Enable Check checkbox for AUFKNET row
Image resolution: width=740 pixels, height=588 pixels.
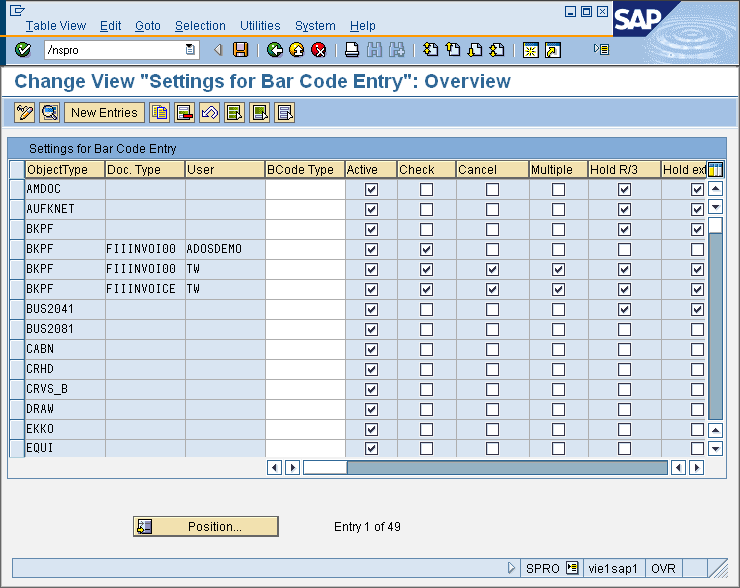coord(426,209)
